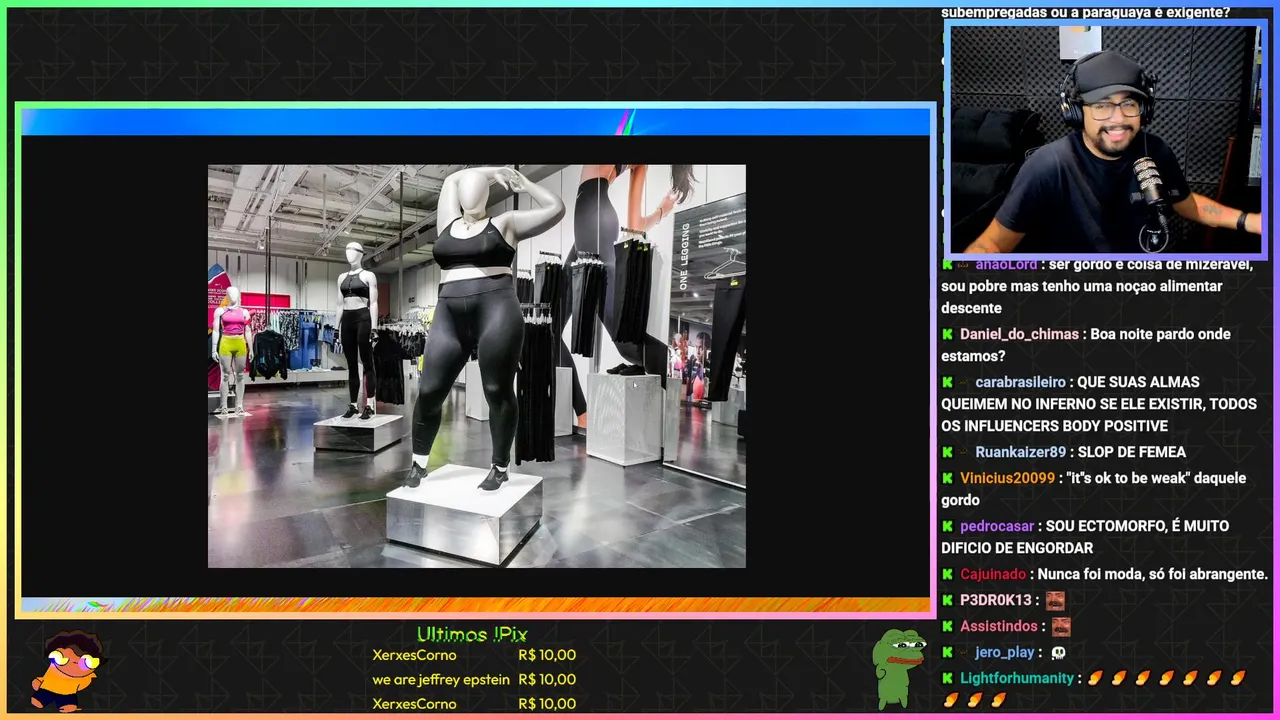
Task: Click the P3DR0K13 username
Action: pyautogui.click(x=995, y=600)
